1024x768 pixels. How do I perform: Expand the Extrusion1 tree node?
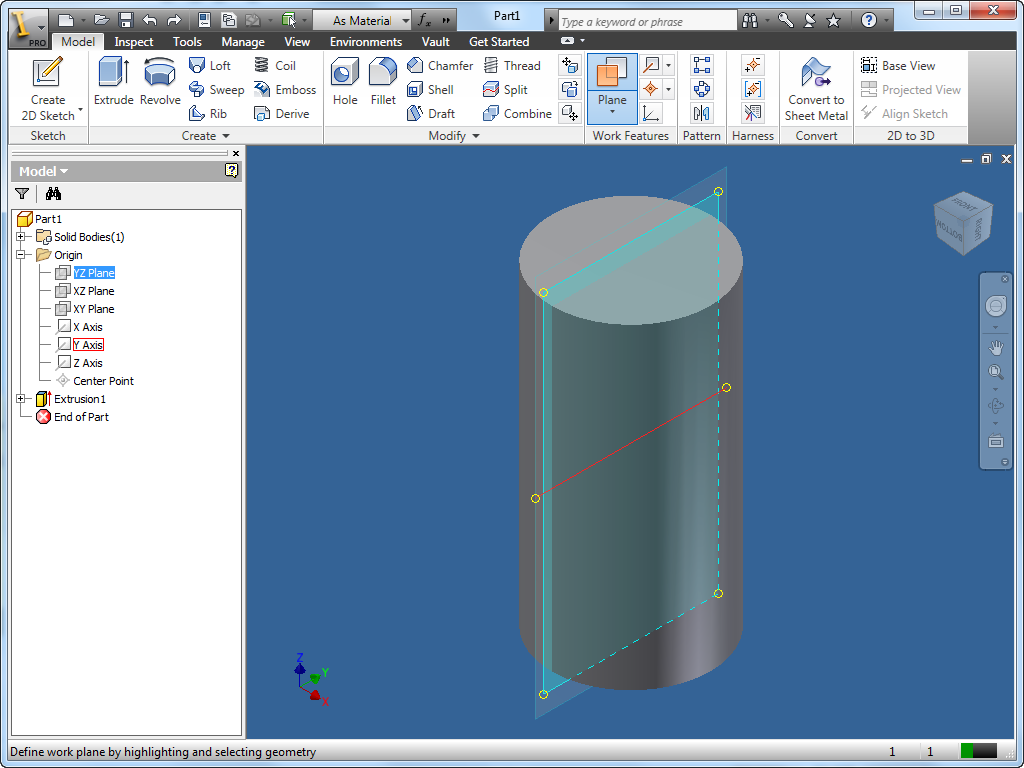click(x=21, y=398)
